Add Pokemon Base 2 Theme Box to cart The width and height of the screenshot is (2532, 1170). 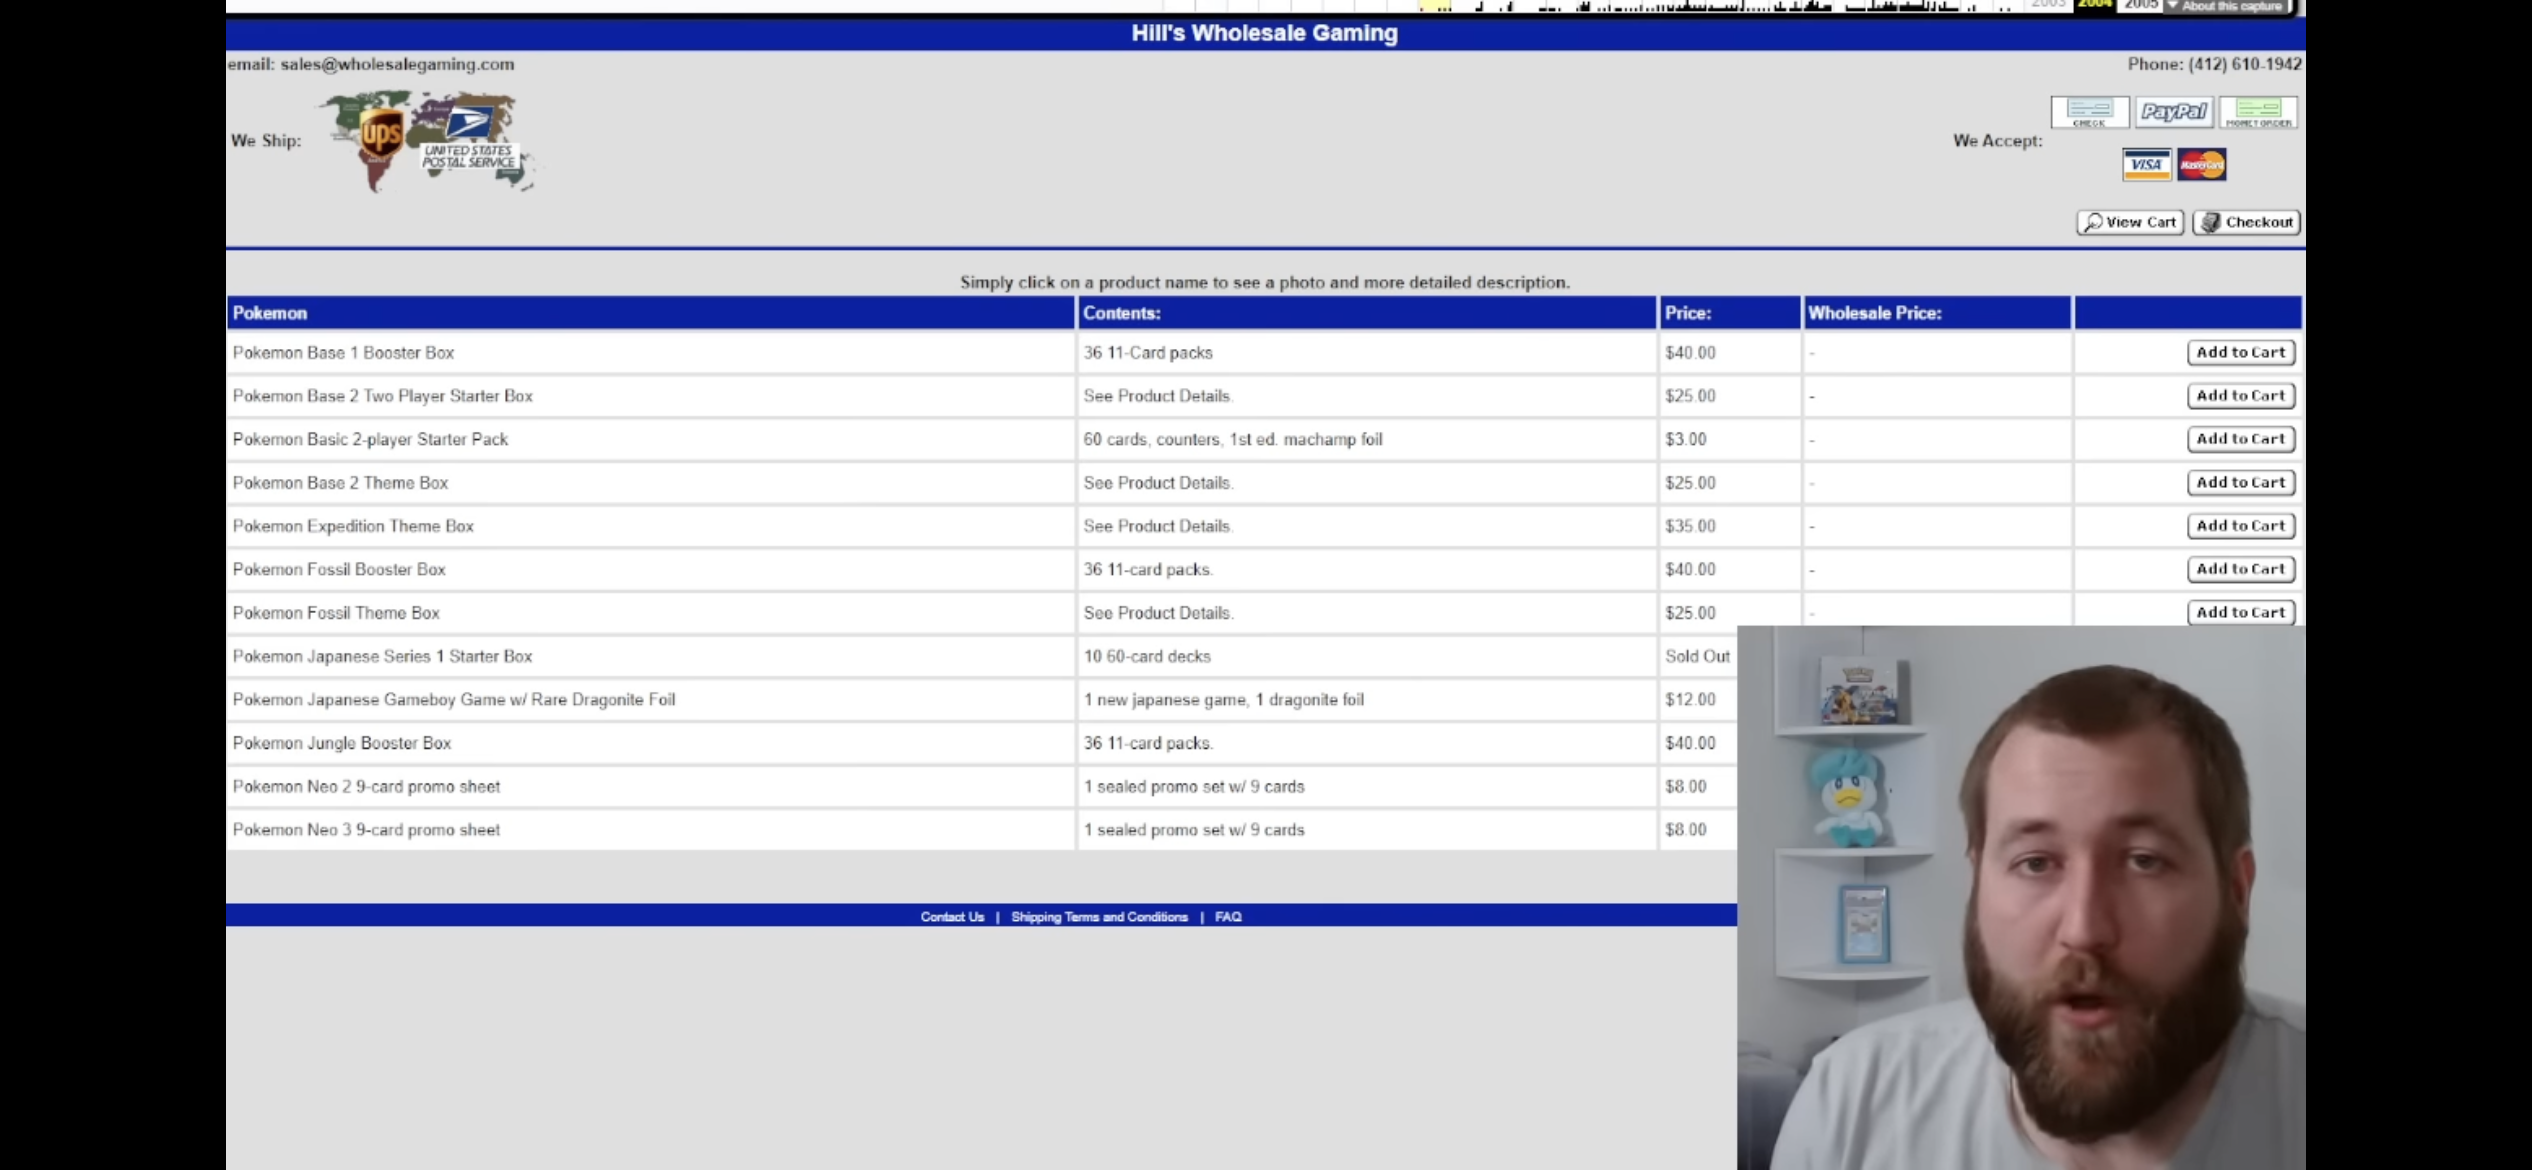click(2241, 482)
